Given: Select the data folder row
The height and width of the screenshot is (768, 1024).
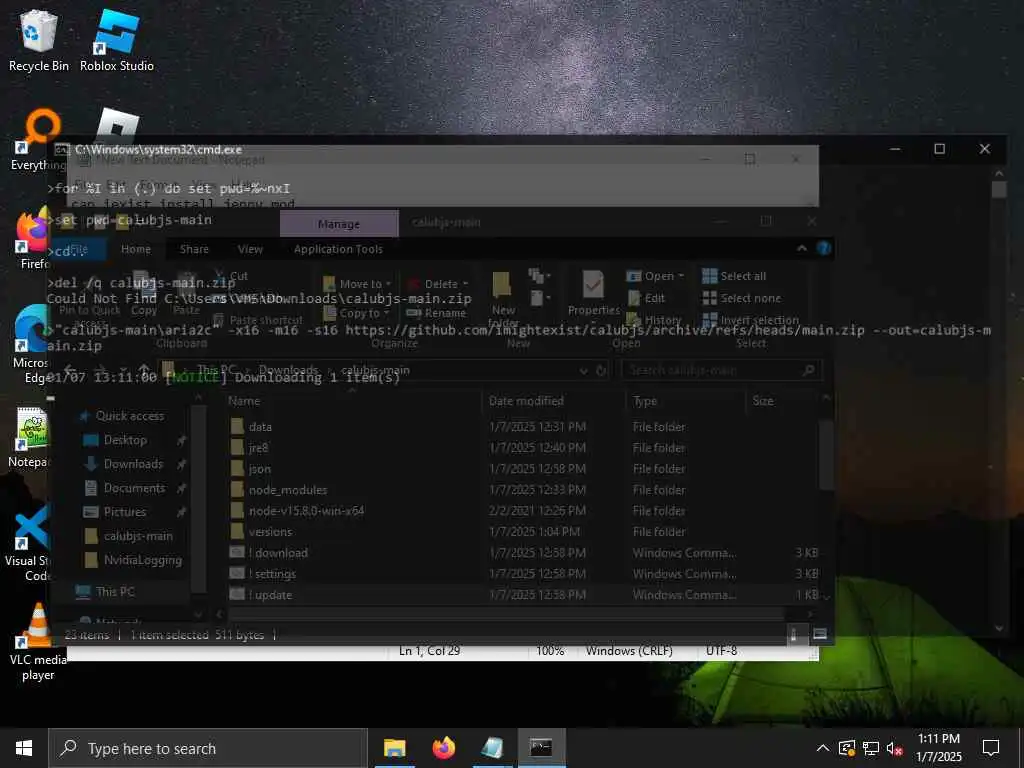Looking at the screenshot, I should pos(522,426).
